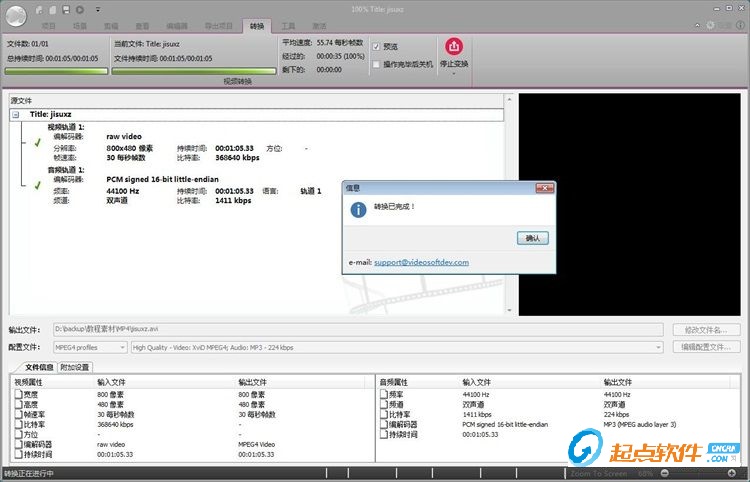Click the page icon beside 高度 row
Screen dimensions: 750x482
pyautogui.click(x=18, y=405)
